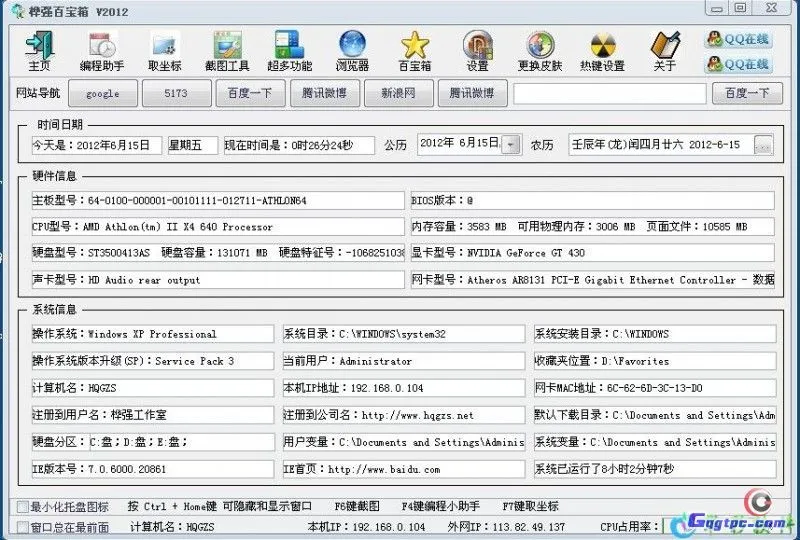The image size is (800, 540).
Task: Select the 取坐标 coordinate picker tool
Action: (x=165, y=51)
